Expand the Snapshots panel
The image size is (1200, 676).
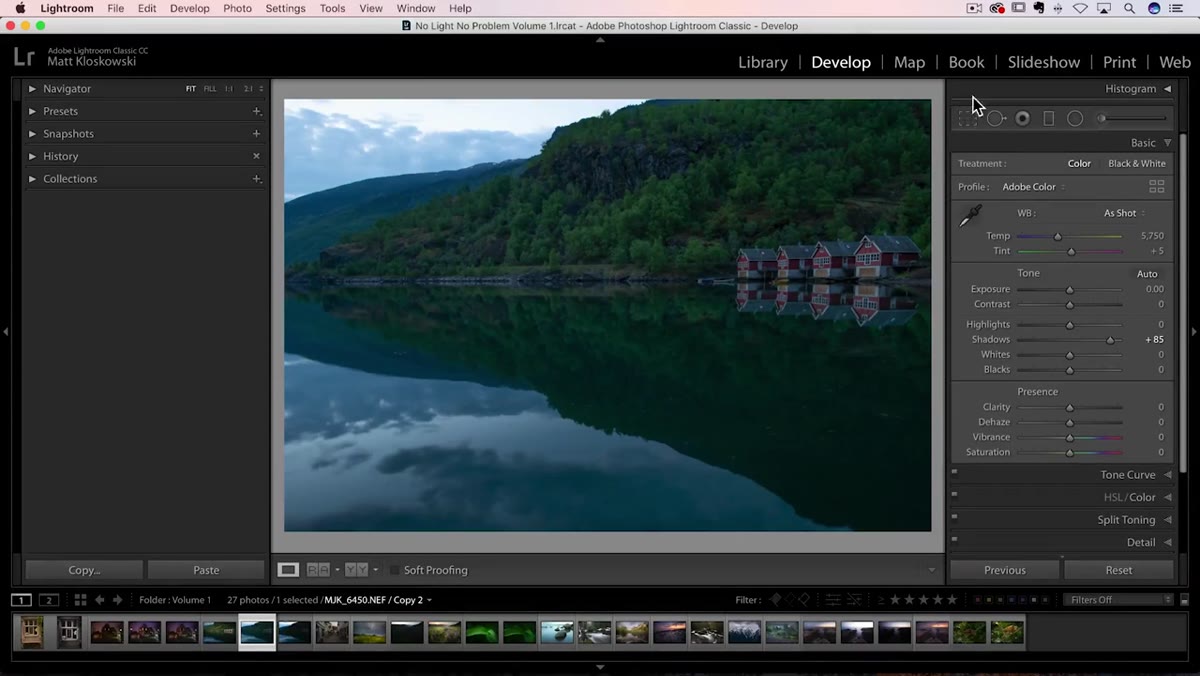pyautogui.click(x=32, y=134)
